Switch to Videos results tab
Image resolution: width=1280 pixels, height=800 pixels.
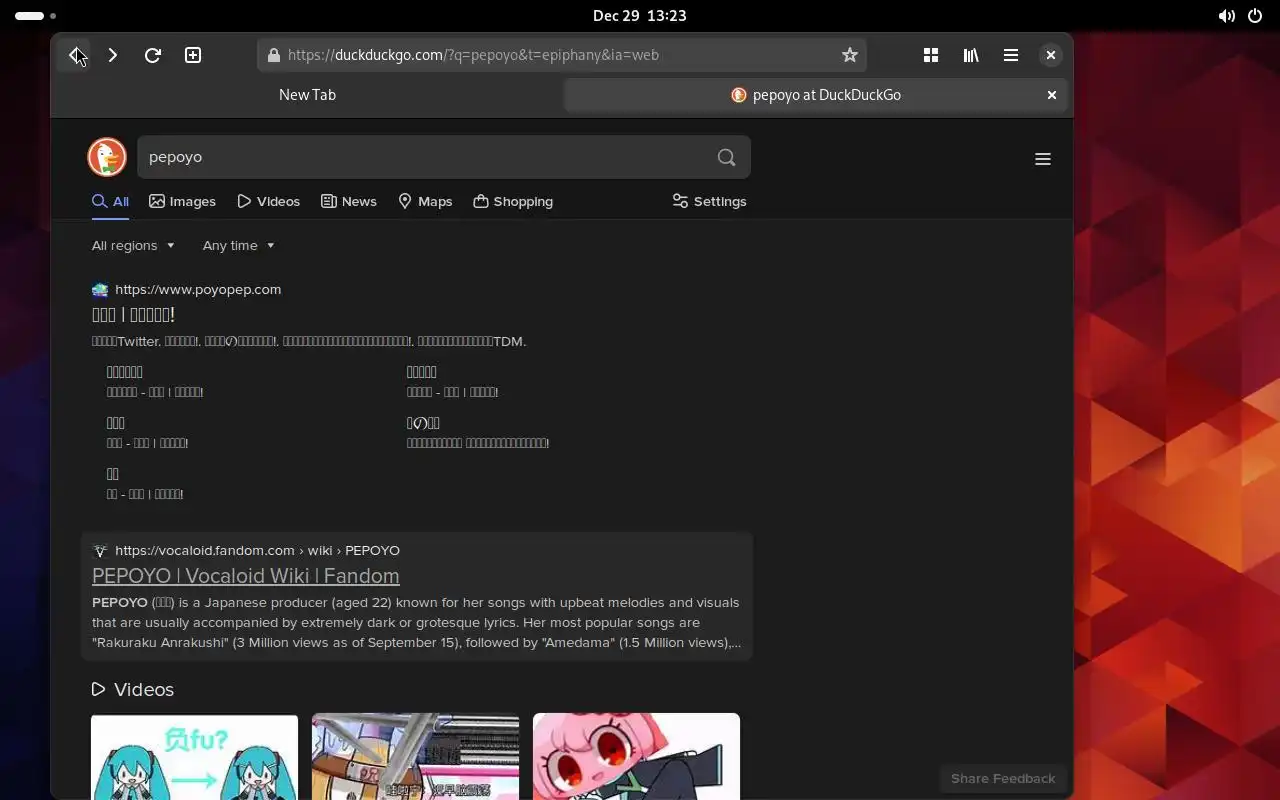pos(268,201)
